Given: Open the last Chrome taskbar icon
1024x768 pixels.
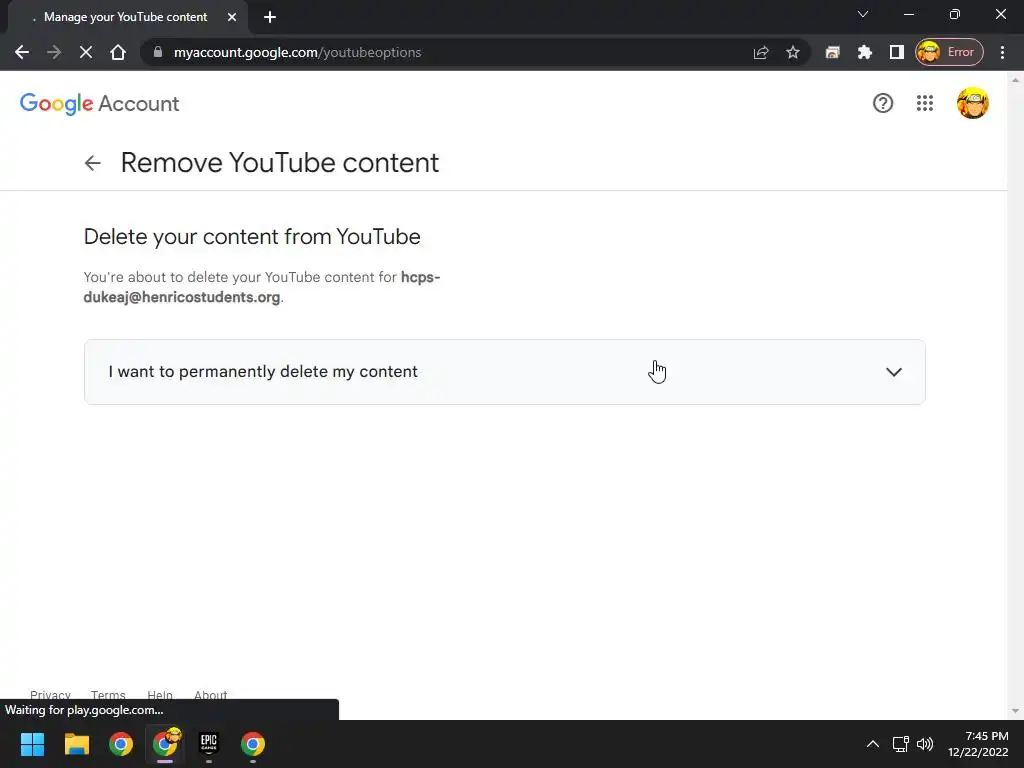Looking at the screenshot, I should 253,744.
